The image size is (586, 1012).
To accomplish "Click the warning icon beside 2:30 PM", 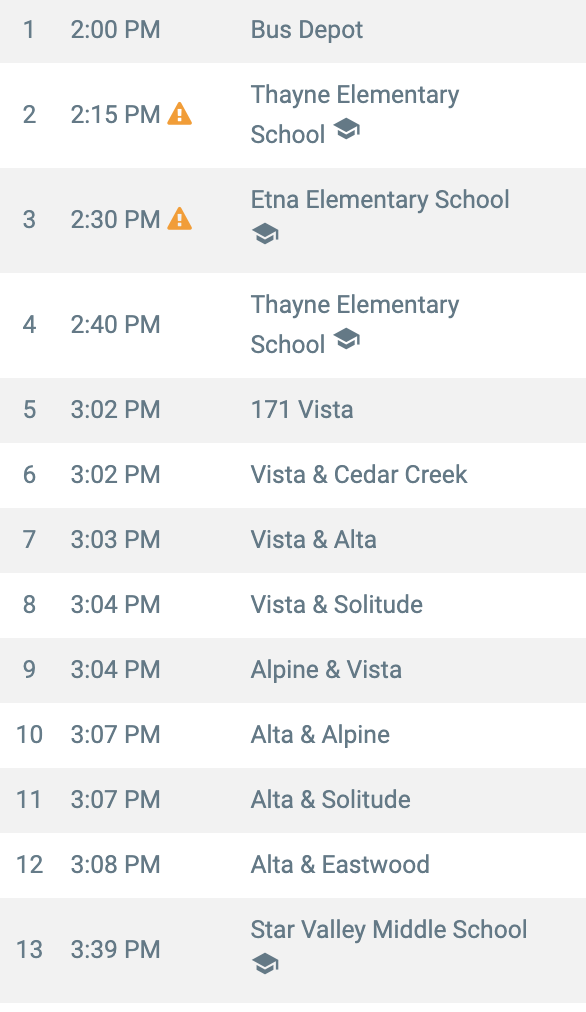I will (179, 219).
